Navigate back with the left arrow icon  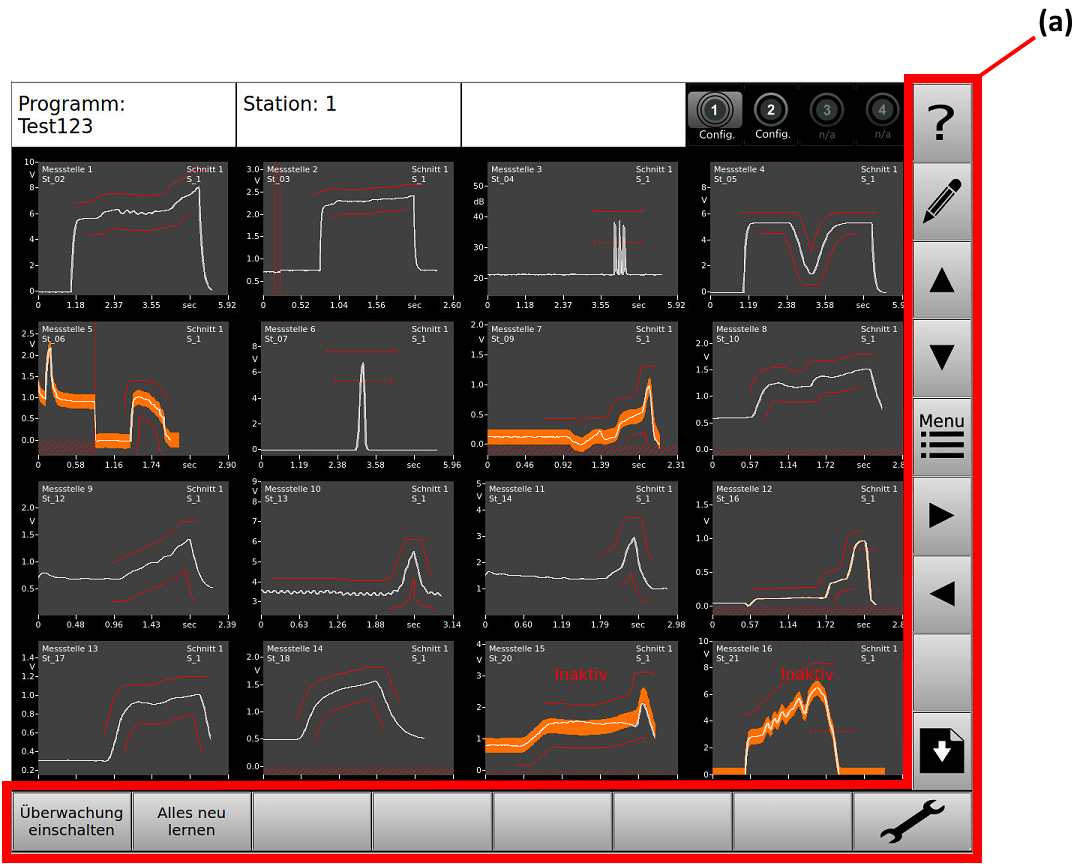941,590
